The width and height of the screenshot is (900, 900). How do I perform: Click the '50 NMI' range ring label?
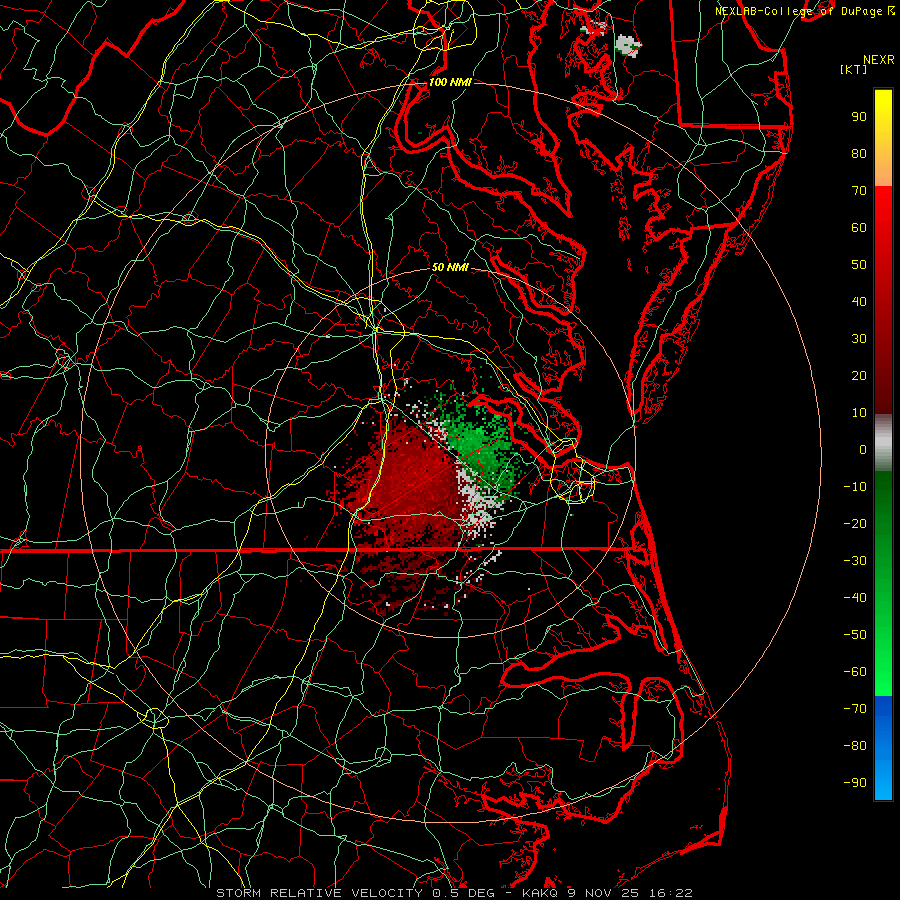pos(450,267)
